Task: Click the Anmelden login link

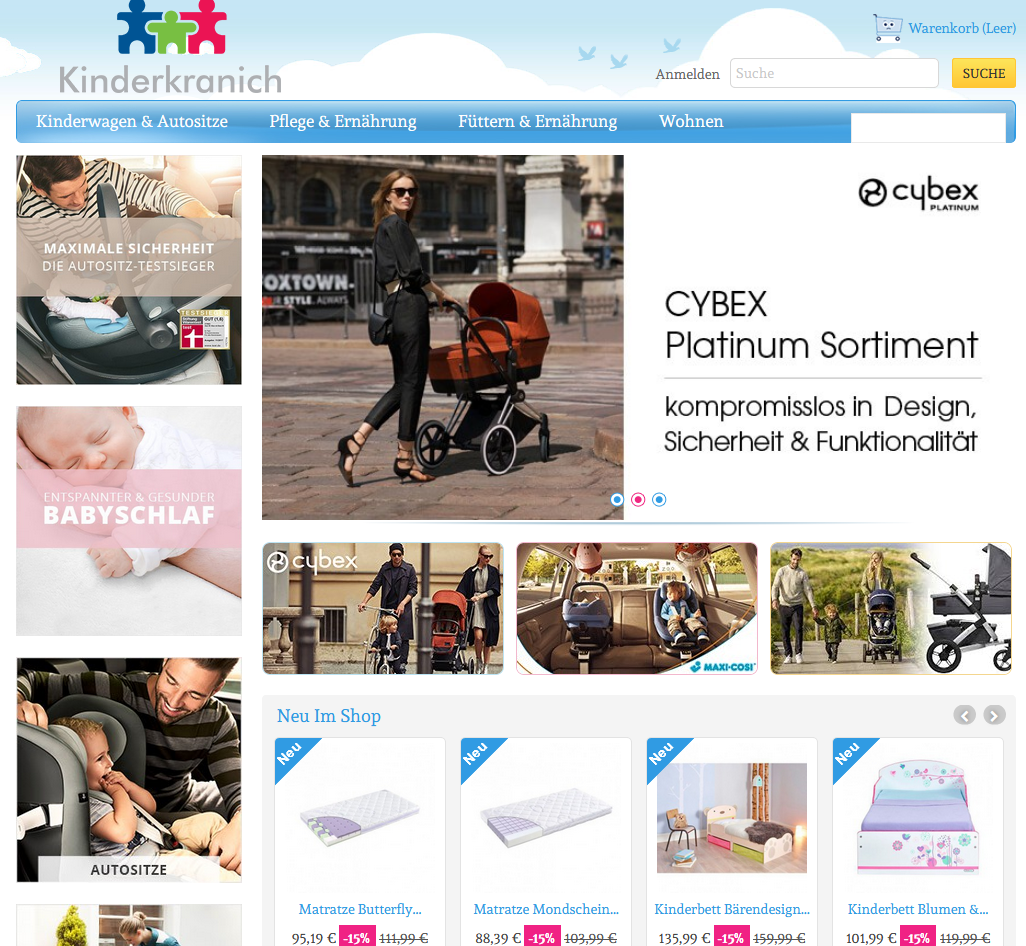Action: pos(687,74)
